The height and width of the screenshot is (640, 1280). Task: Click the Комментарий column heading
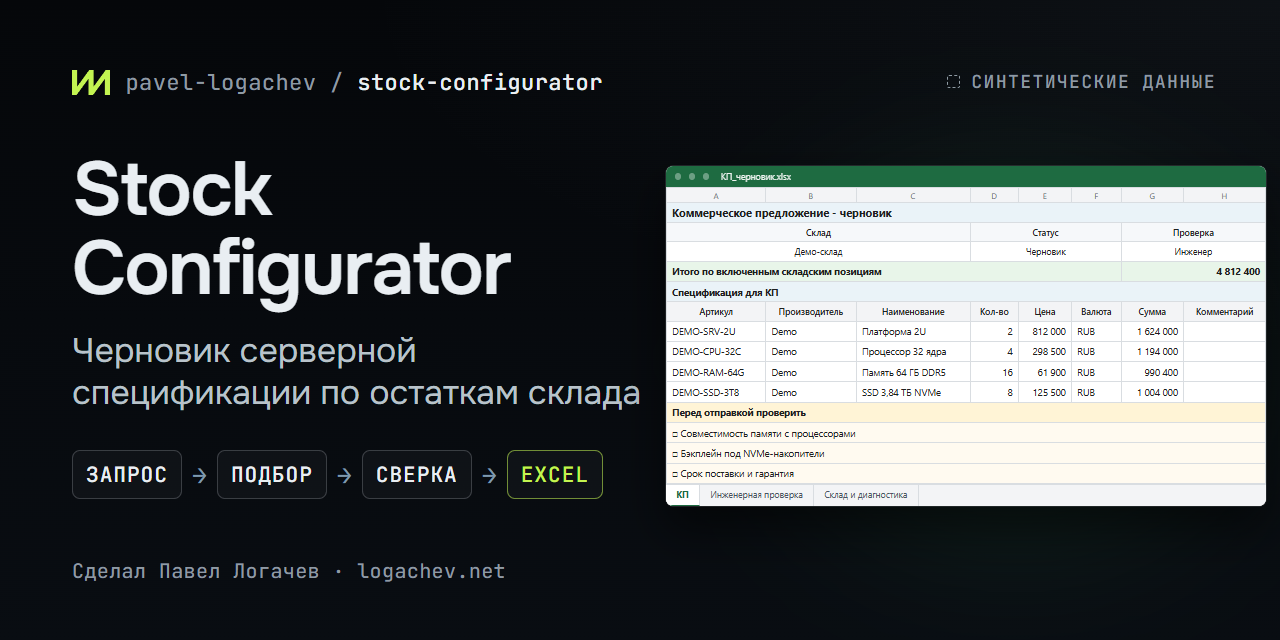(1225, 312)
